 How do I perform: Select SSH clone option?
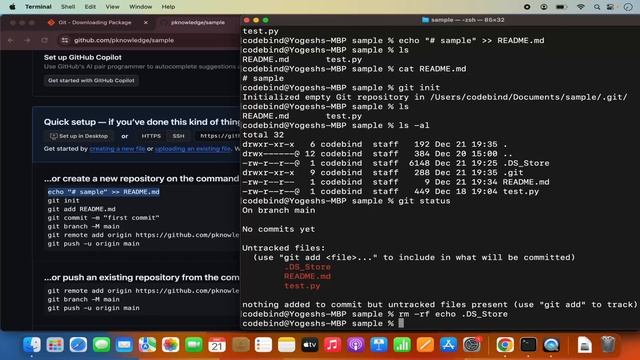[x=178, y=136]
